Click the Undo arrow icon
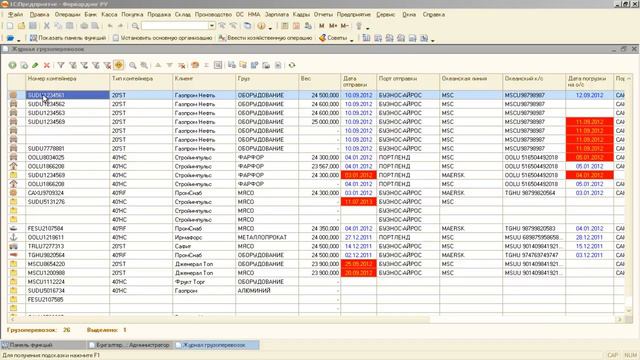Viewport: 640px width, 360px height. 110,26
